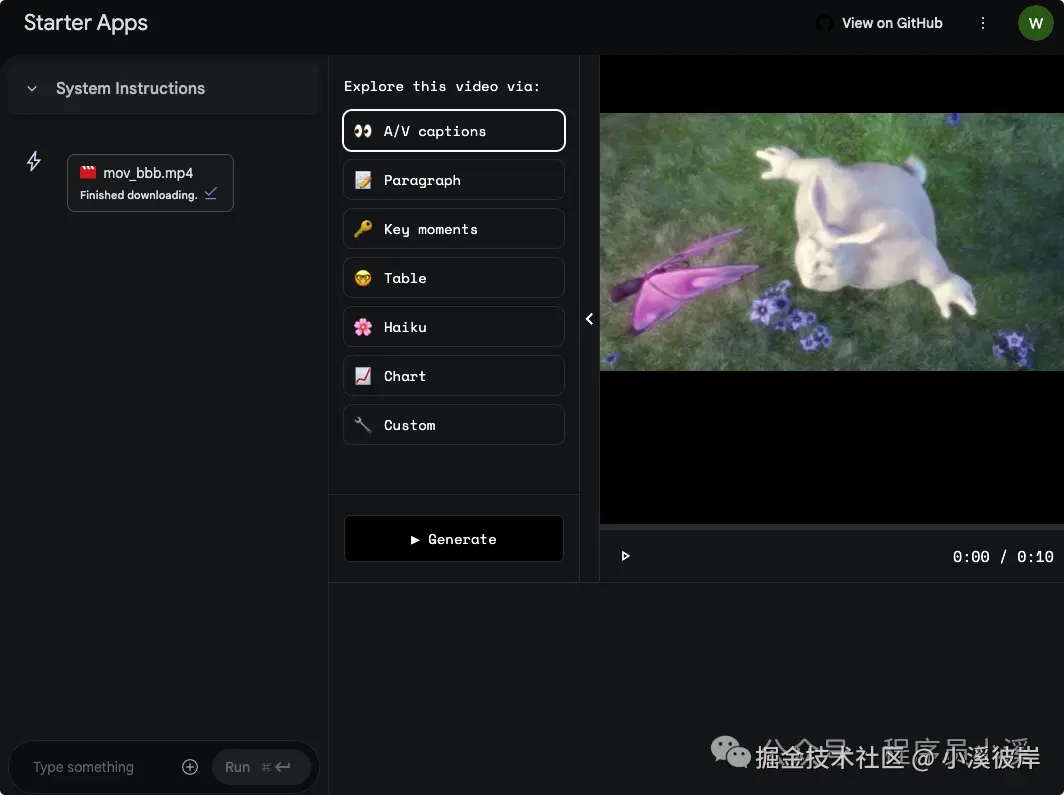1064x795 pixels.
Task: Select the Haiku cherry blossom icon
Action: coord(362,327)
